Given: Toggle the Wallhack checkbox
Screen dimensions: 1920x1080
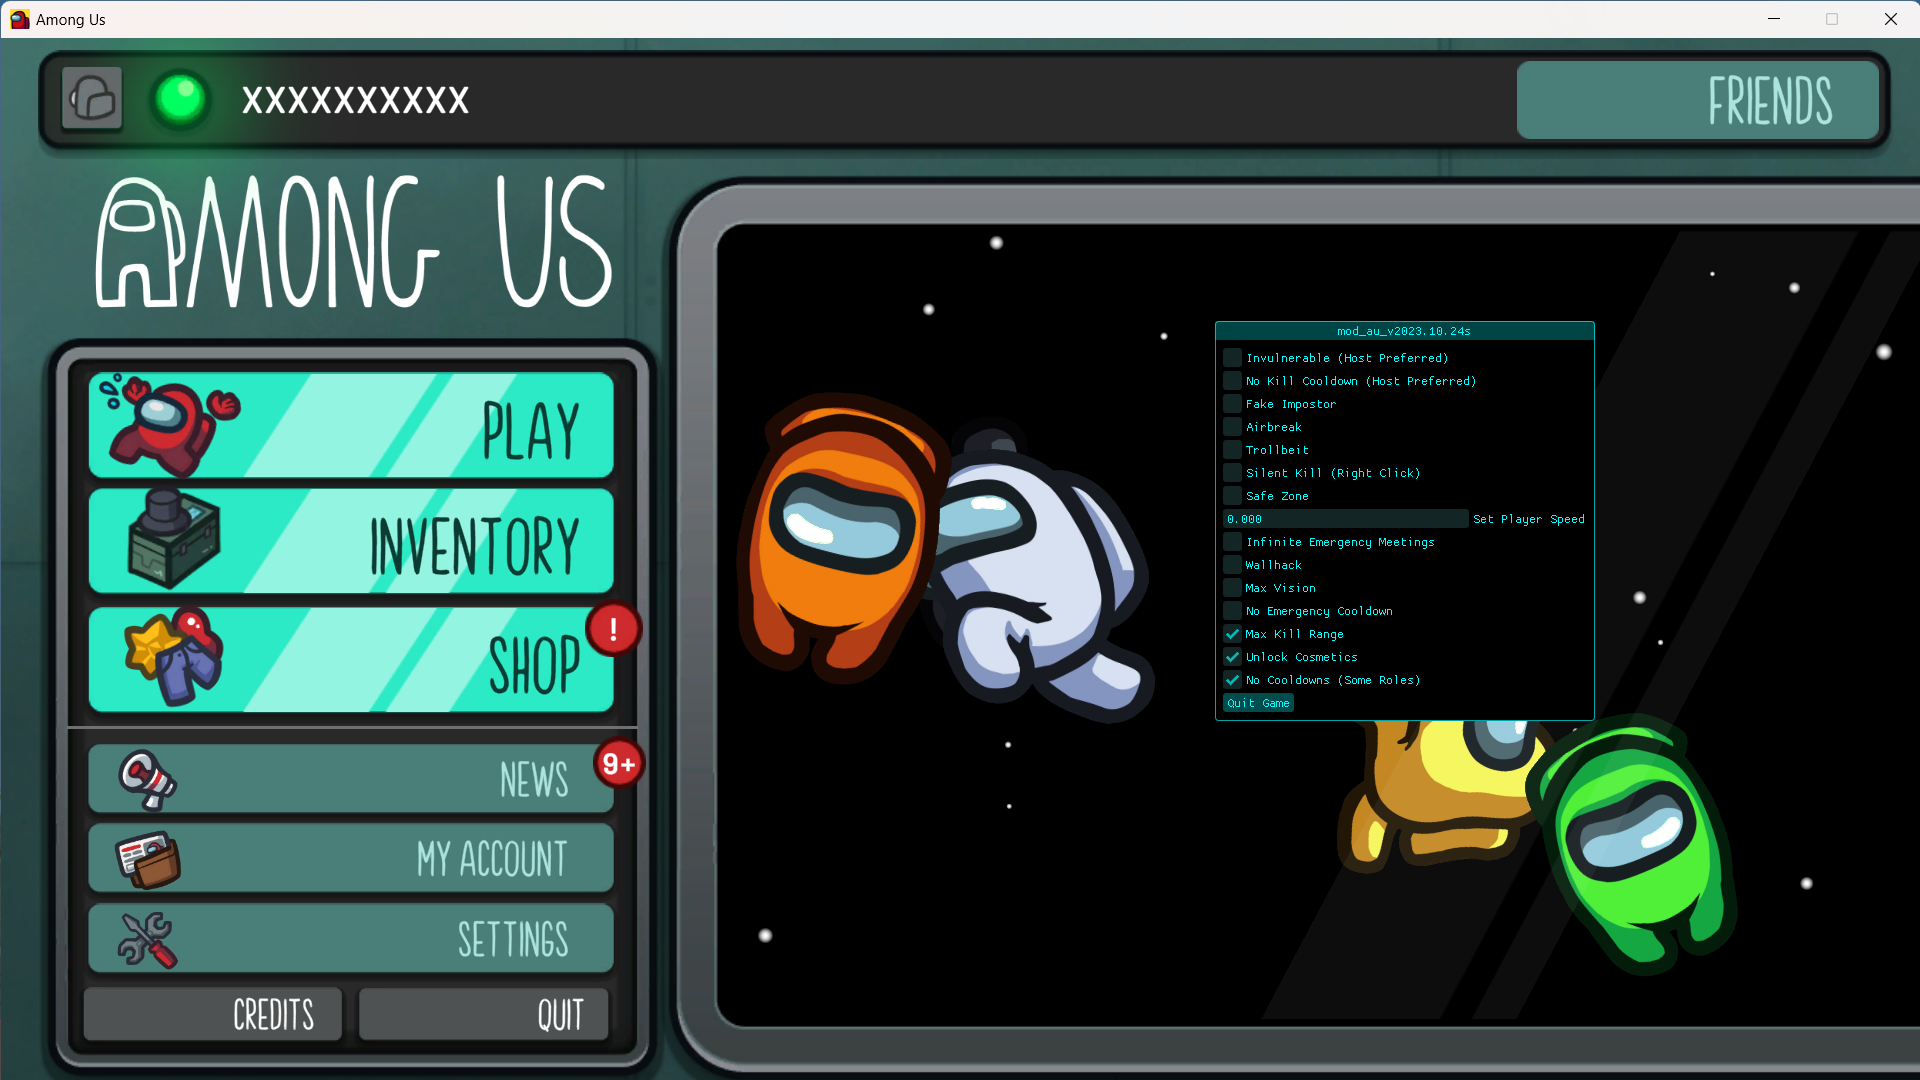Looking at the screenshot, I should [x=1232, y=565].
